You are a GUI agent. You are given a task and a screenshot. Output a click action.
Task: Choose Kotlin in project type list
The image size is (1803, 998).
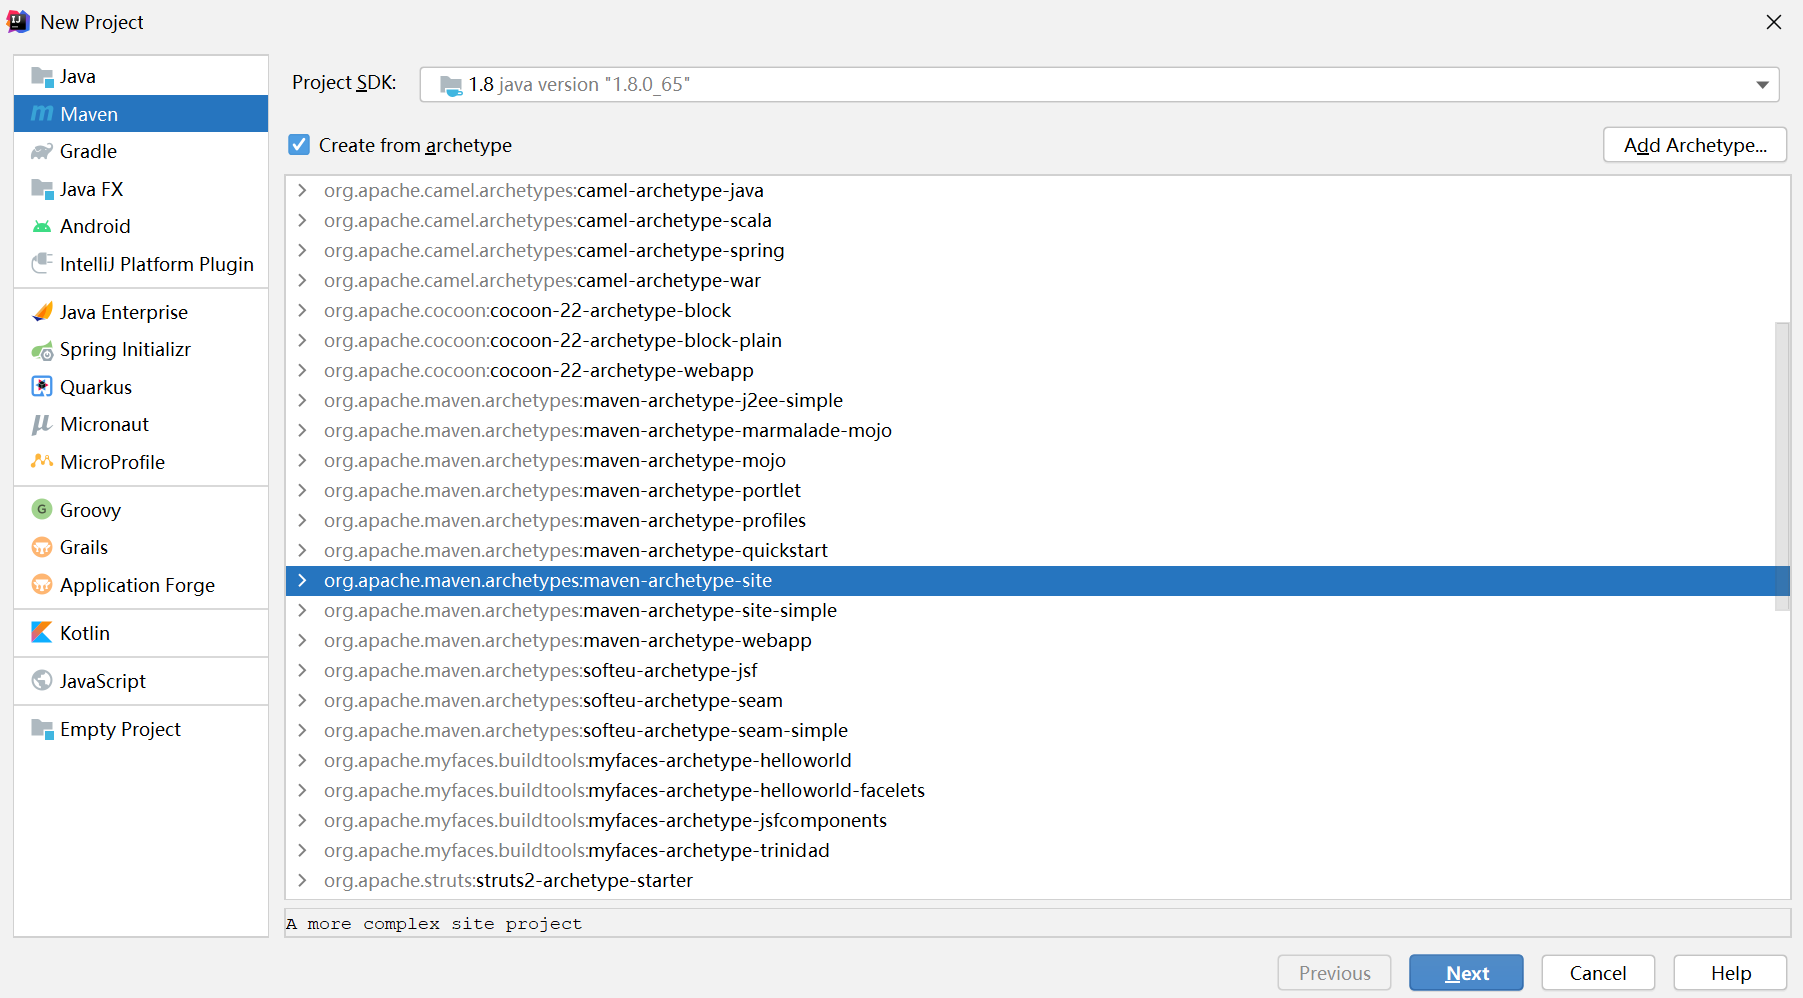click(141, 633)
